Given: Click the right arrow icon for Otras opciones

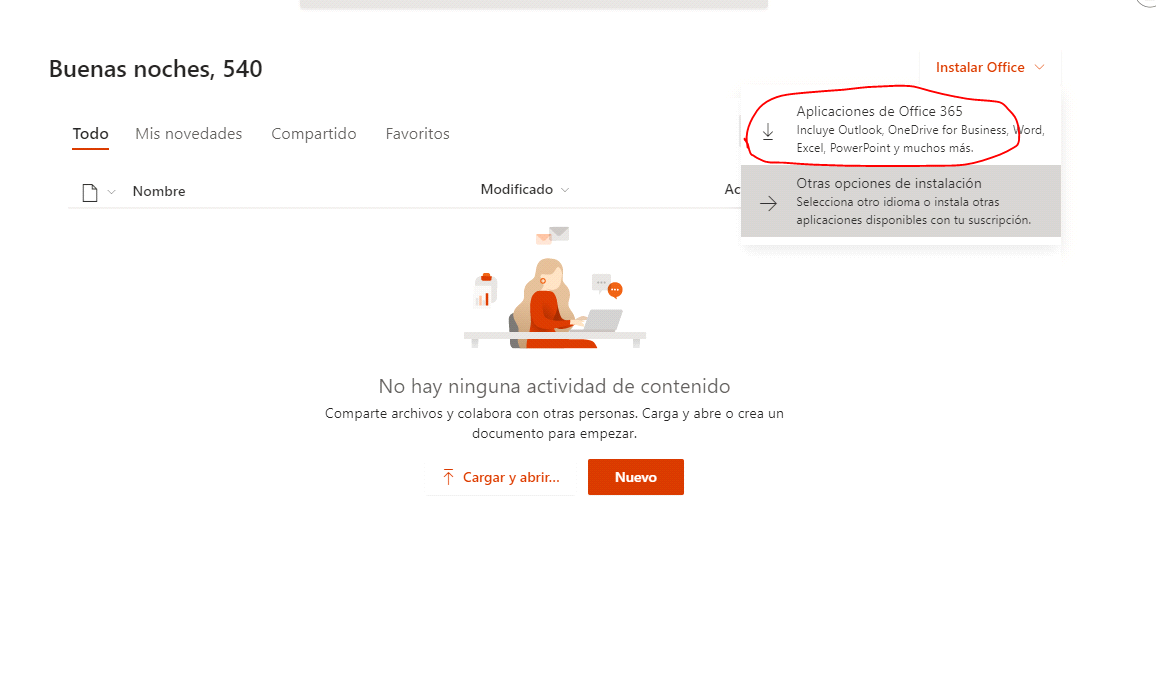Looking at the screenshot, I should coord(768,204).
